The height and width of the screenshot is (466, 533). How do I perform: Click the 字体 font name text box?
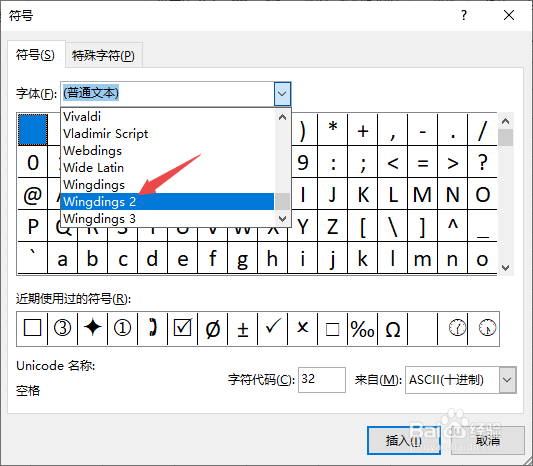(x=168, y=94)
